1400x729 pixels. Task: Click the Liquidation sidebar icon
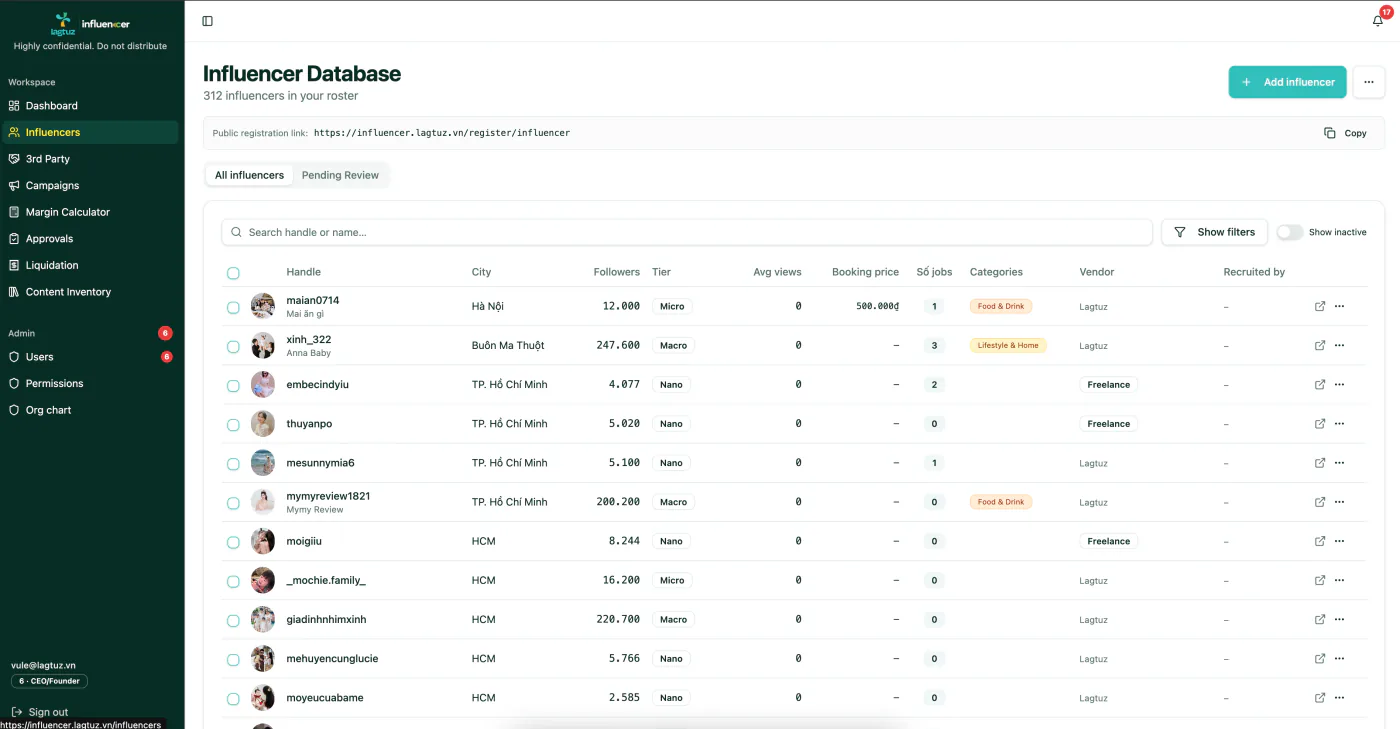(14, 265)
